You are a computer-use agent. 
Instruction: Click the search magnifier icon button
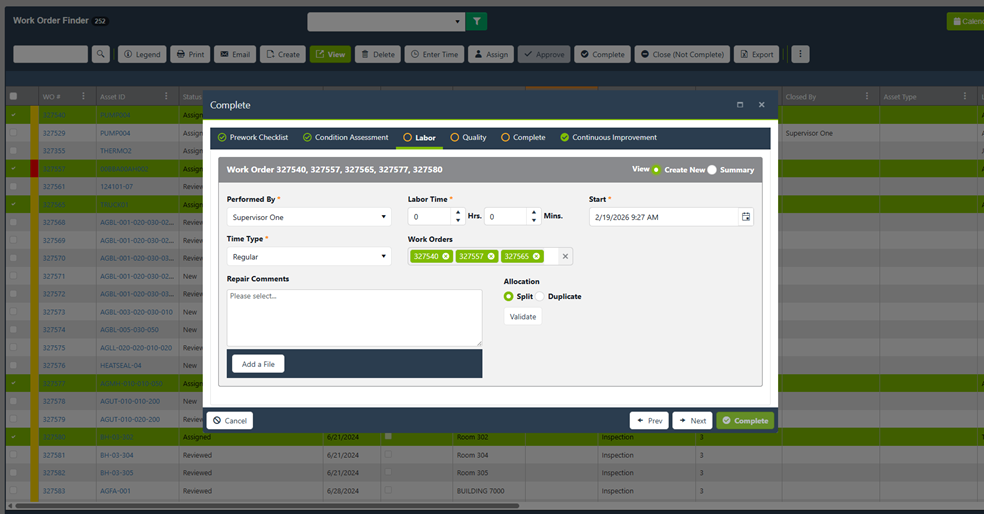click(100, 54)
